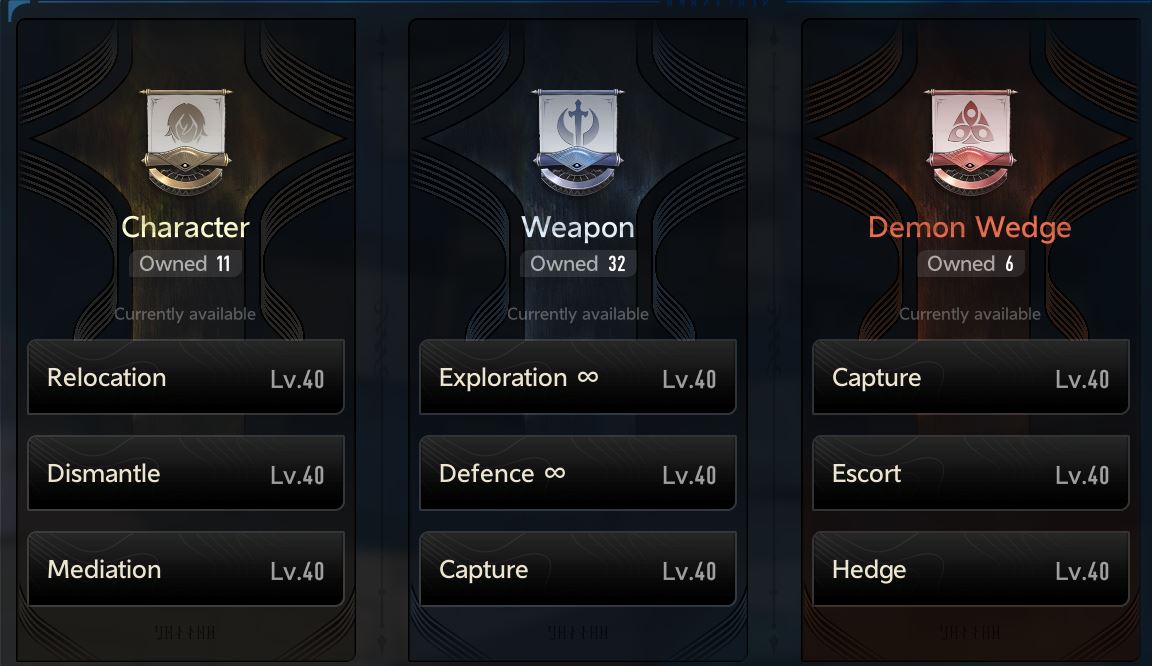Click the Character column title
Screen dimensions: 1152x666
point(185,227)
